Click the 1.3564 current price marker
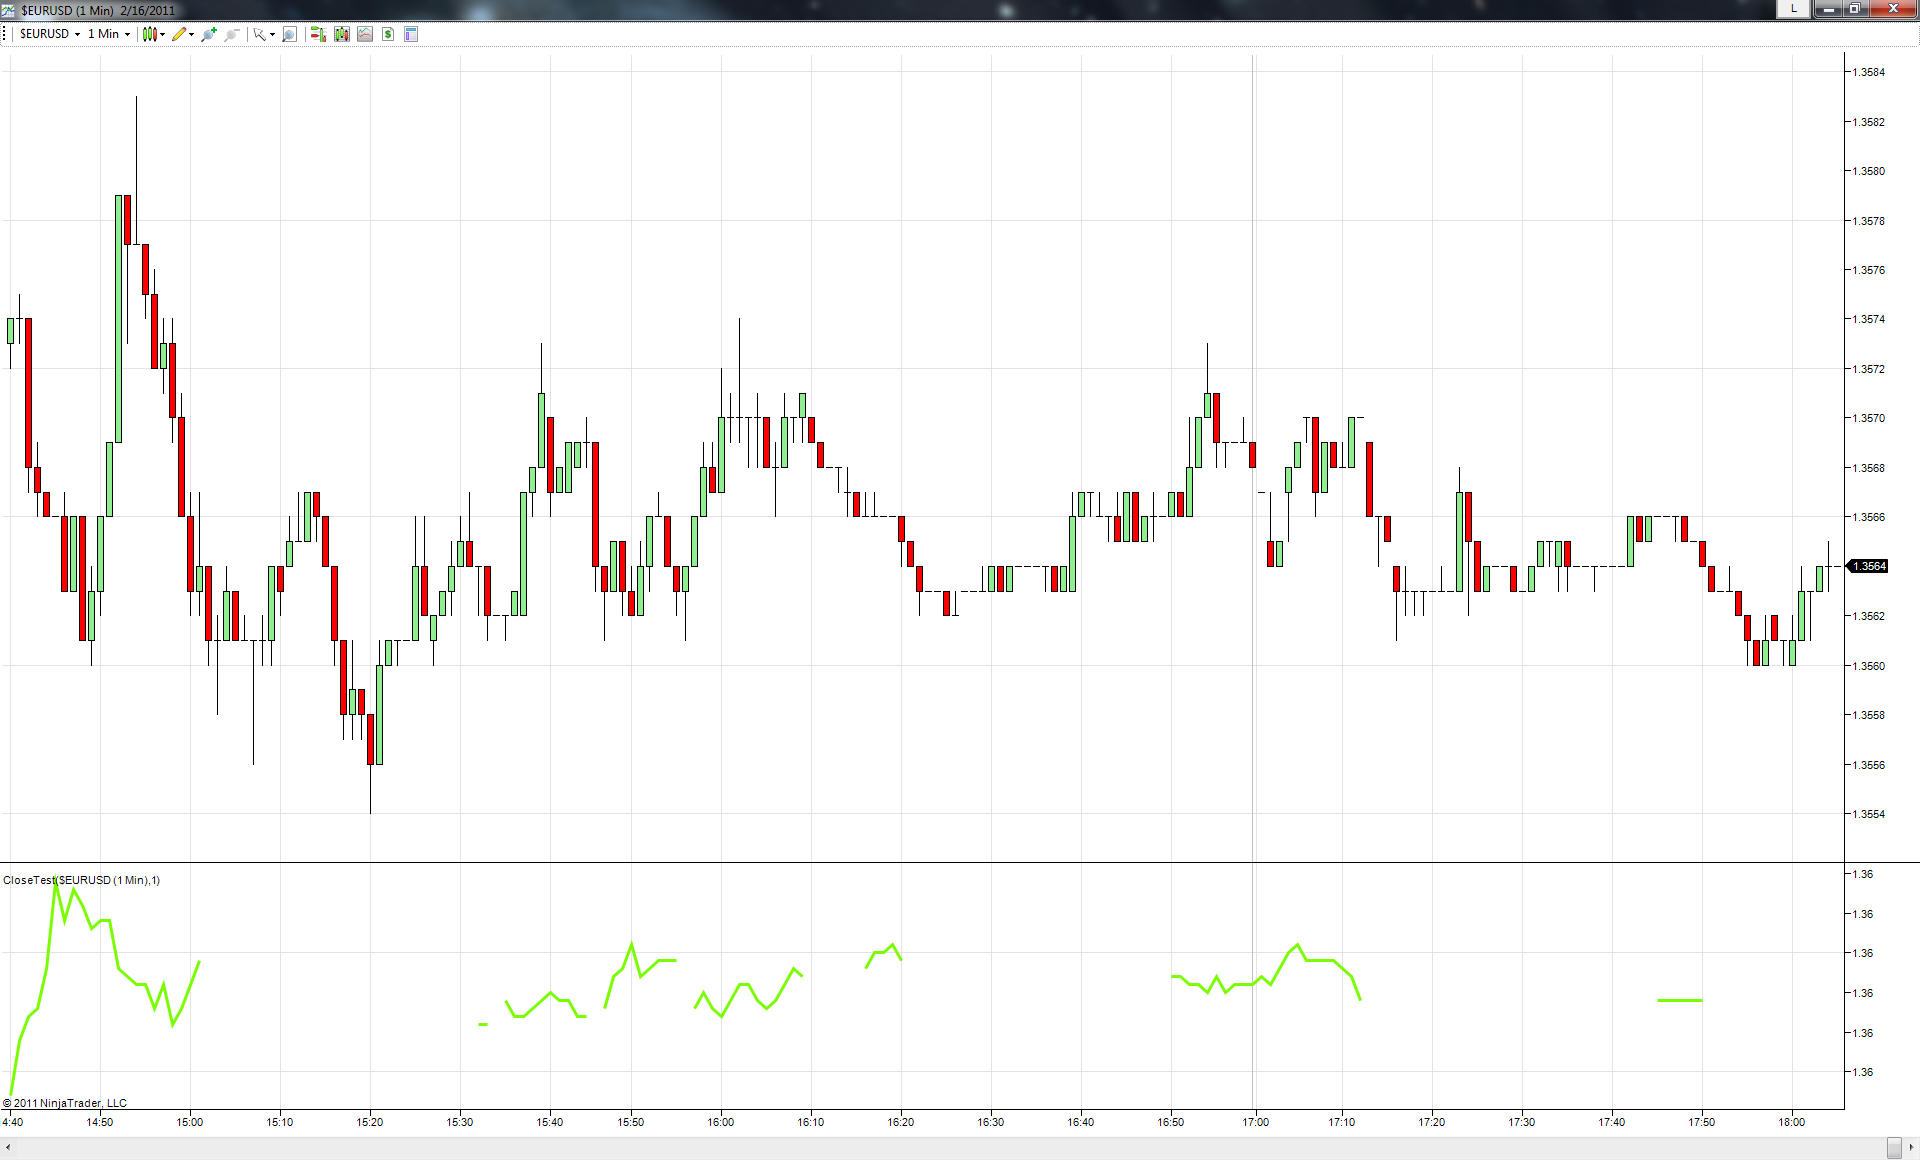1920x1160 pixels. (1867, 566)
